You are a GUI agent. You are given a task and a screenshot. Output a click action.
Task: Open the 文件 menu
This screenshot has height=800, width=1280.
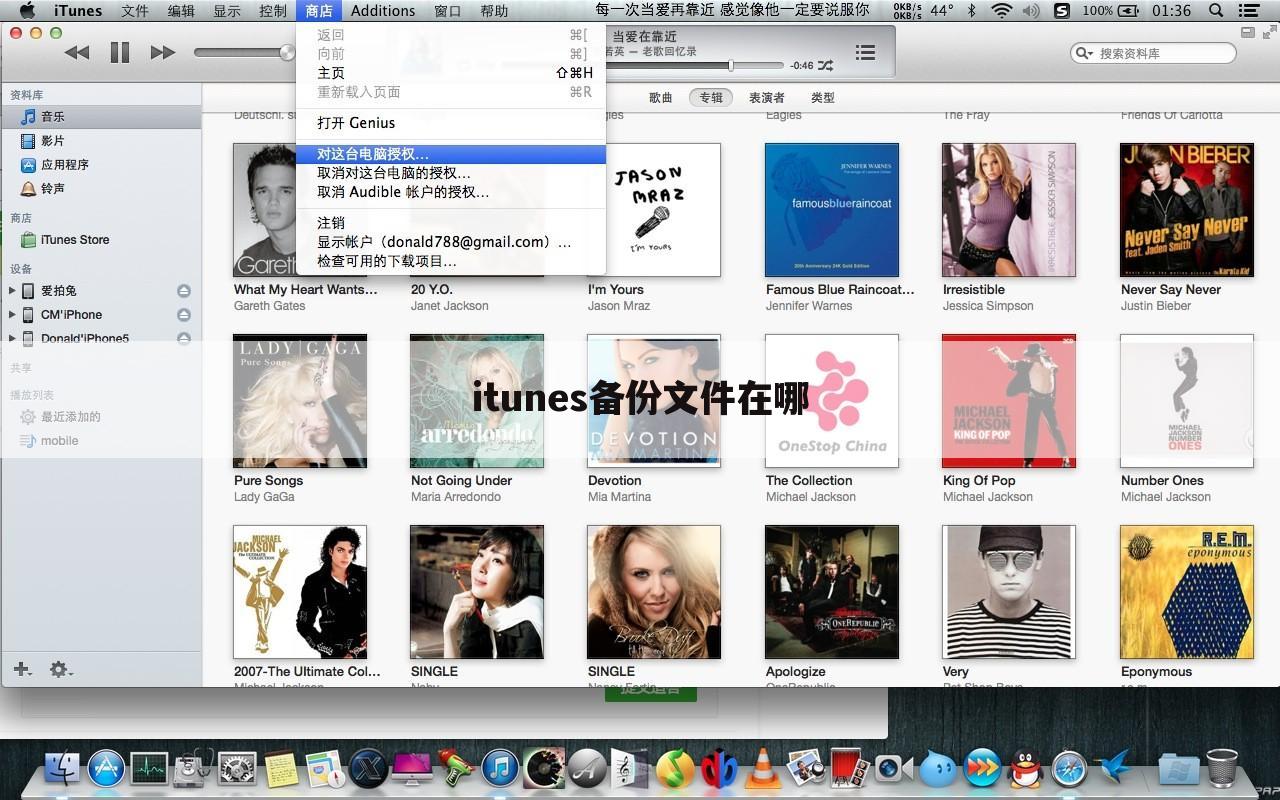pos(135,10)
